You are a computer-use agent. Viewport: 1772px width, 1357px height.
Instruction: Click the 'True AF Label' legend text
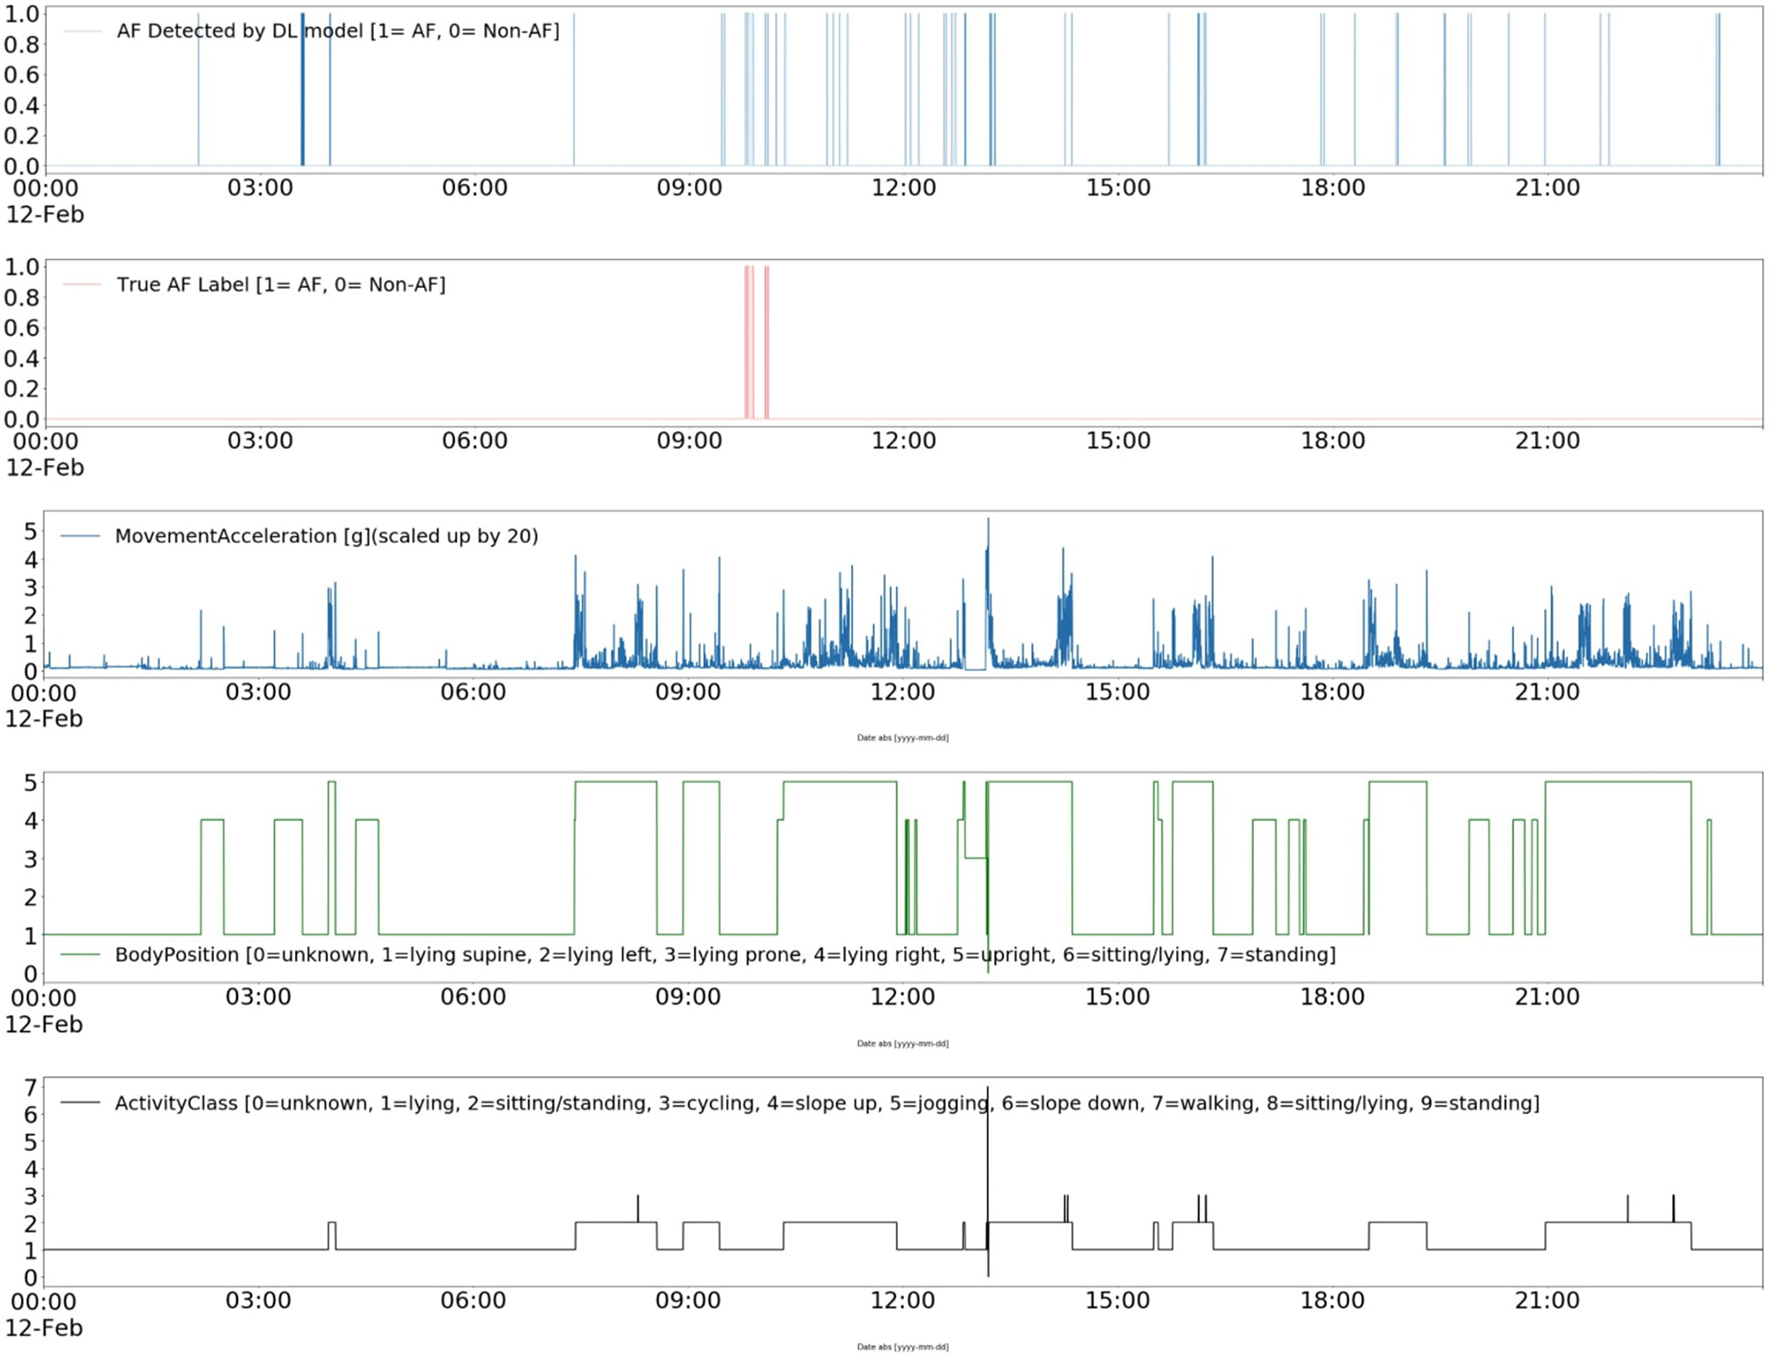(280, 285)
